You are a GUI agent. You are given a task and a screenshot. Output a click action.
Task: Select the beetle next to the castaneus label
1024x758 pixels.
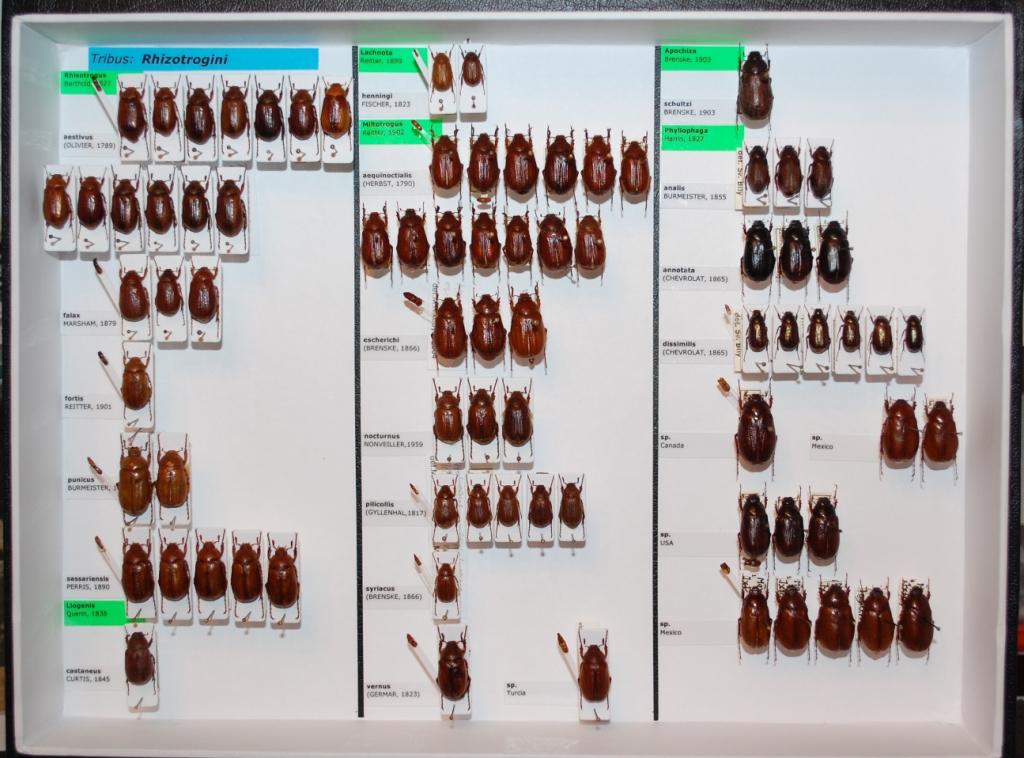(x=139, y=658)
